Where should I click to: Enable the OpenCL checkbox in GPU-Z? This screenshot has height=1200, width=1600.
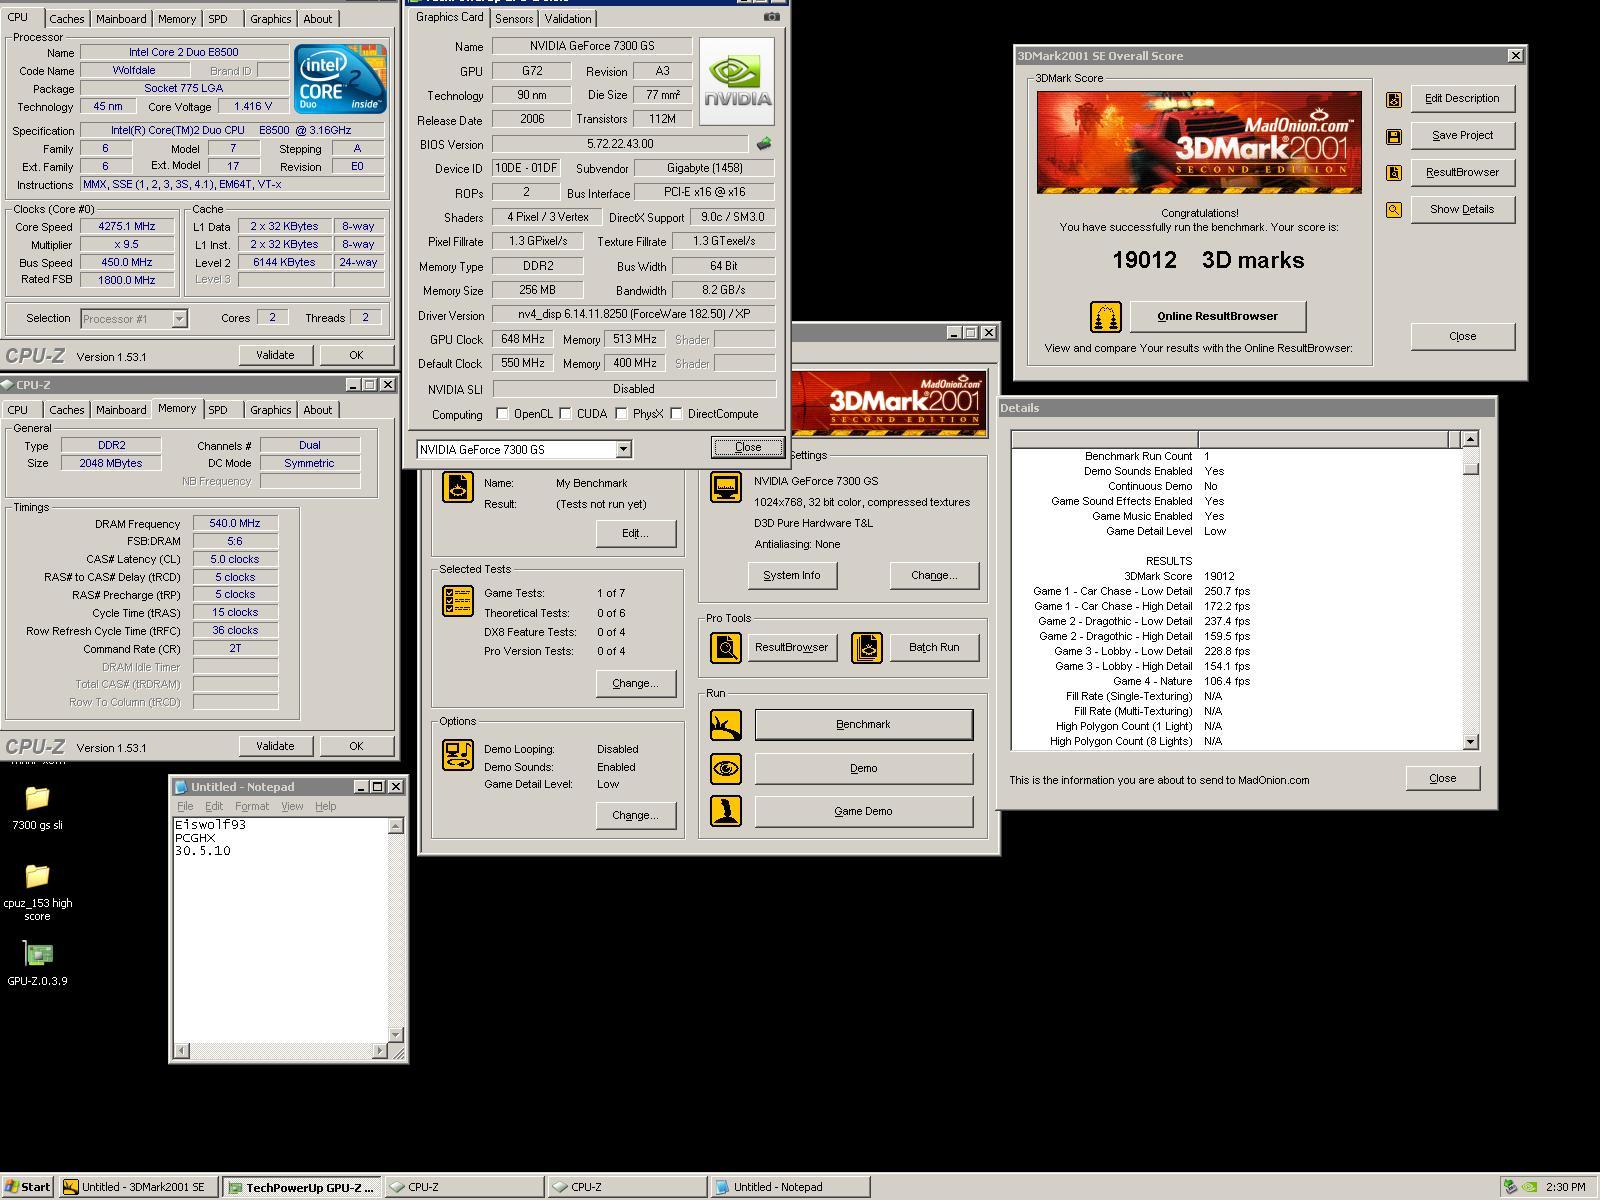(502, 414)
